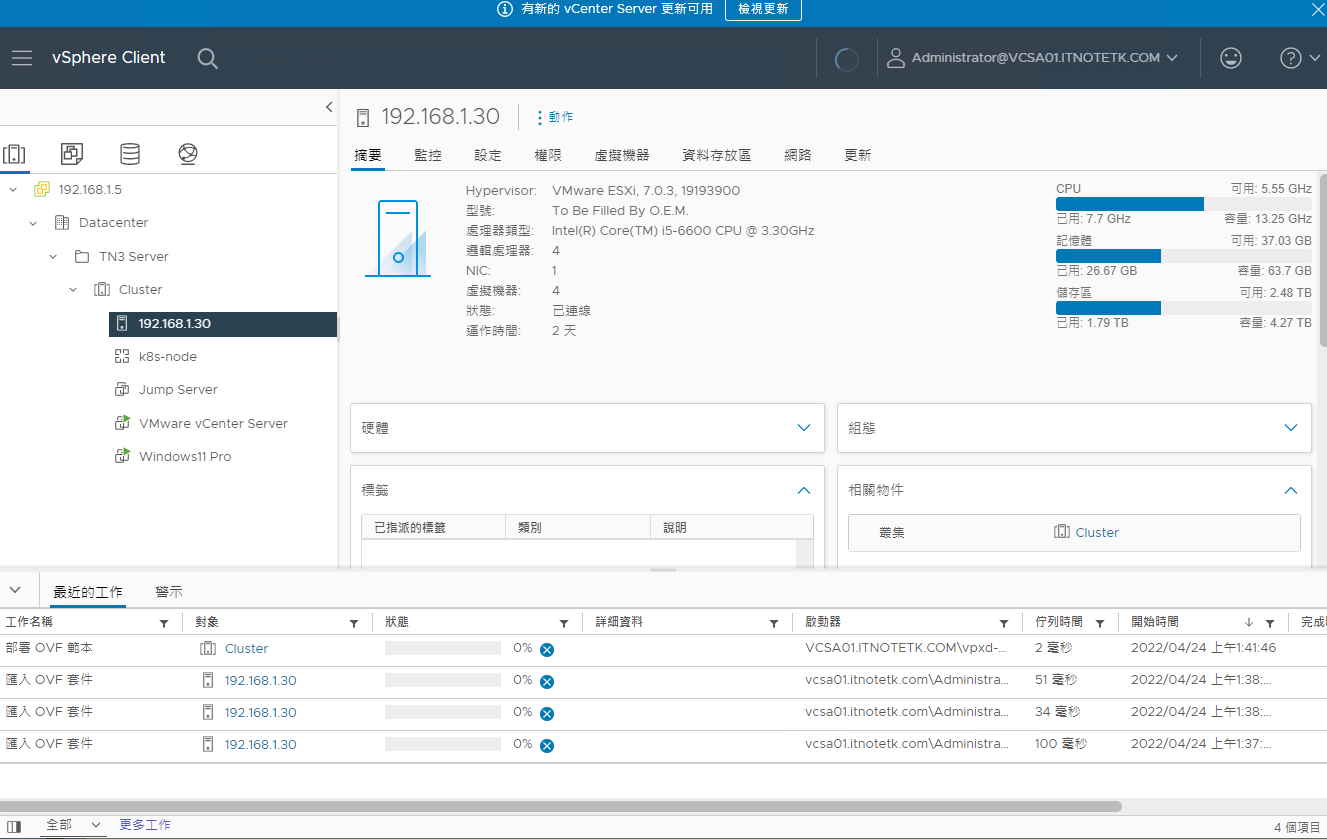Viewport: 1327px width, 839px height.
Task: Collapse the Datacenter tree node
Action: [33, 223]
